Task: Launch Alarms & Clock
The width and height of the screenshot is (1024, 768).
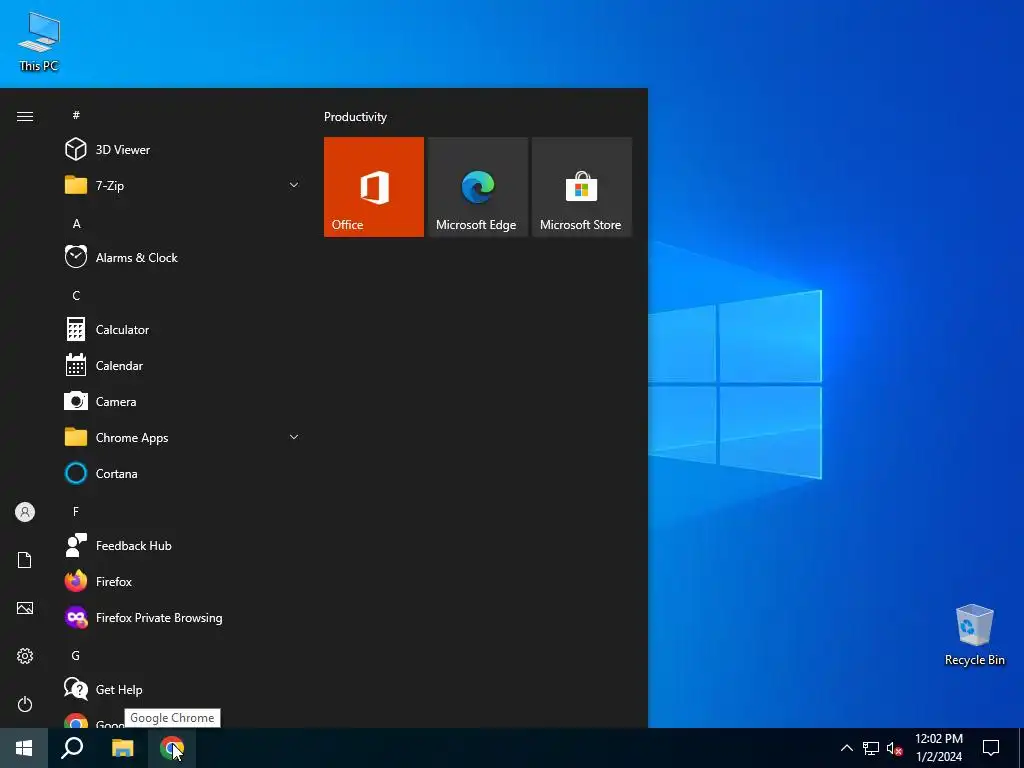Action: click(183, 257)
